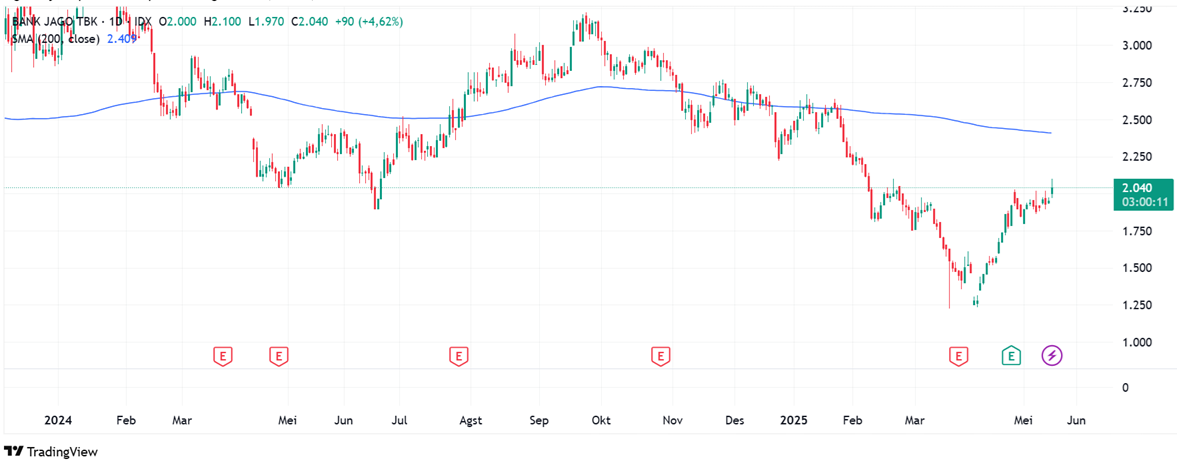Image resolution: width=1177 pixels, height=469 pixels.
Task: Click the last red earnings marker in 2025
Action: 958,356
